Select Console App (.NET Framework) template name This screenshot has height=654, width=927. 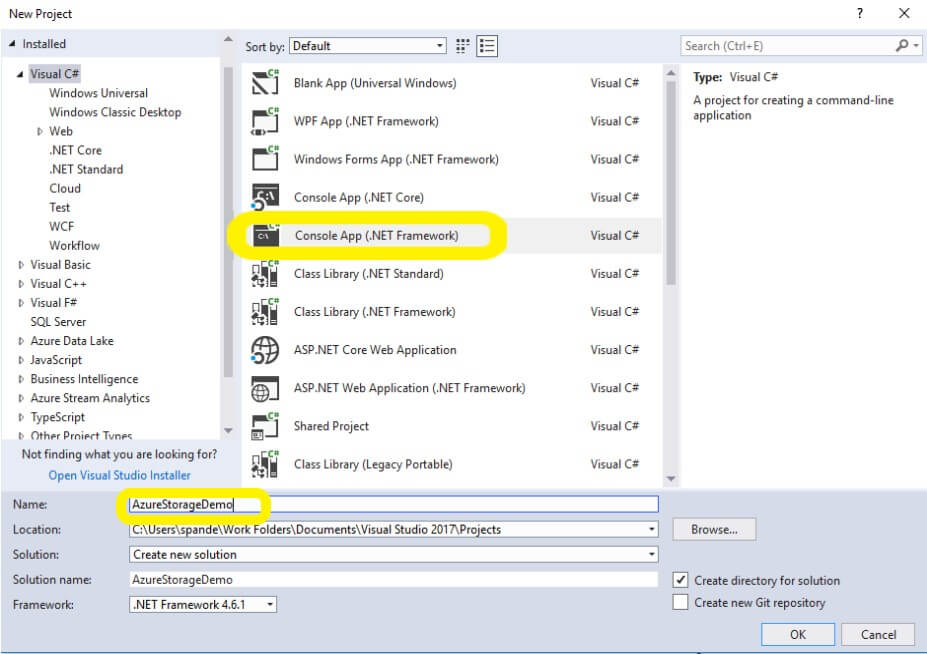(377, 235)
